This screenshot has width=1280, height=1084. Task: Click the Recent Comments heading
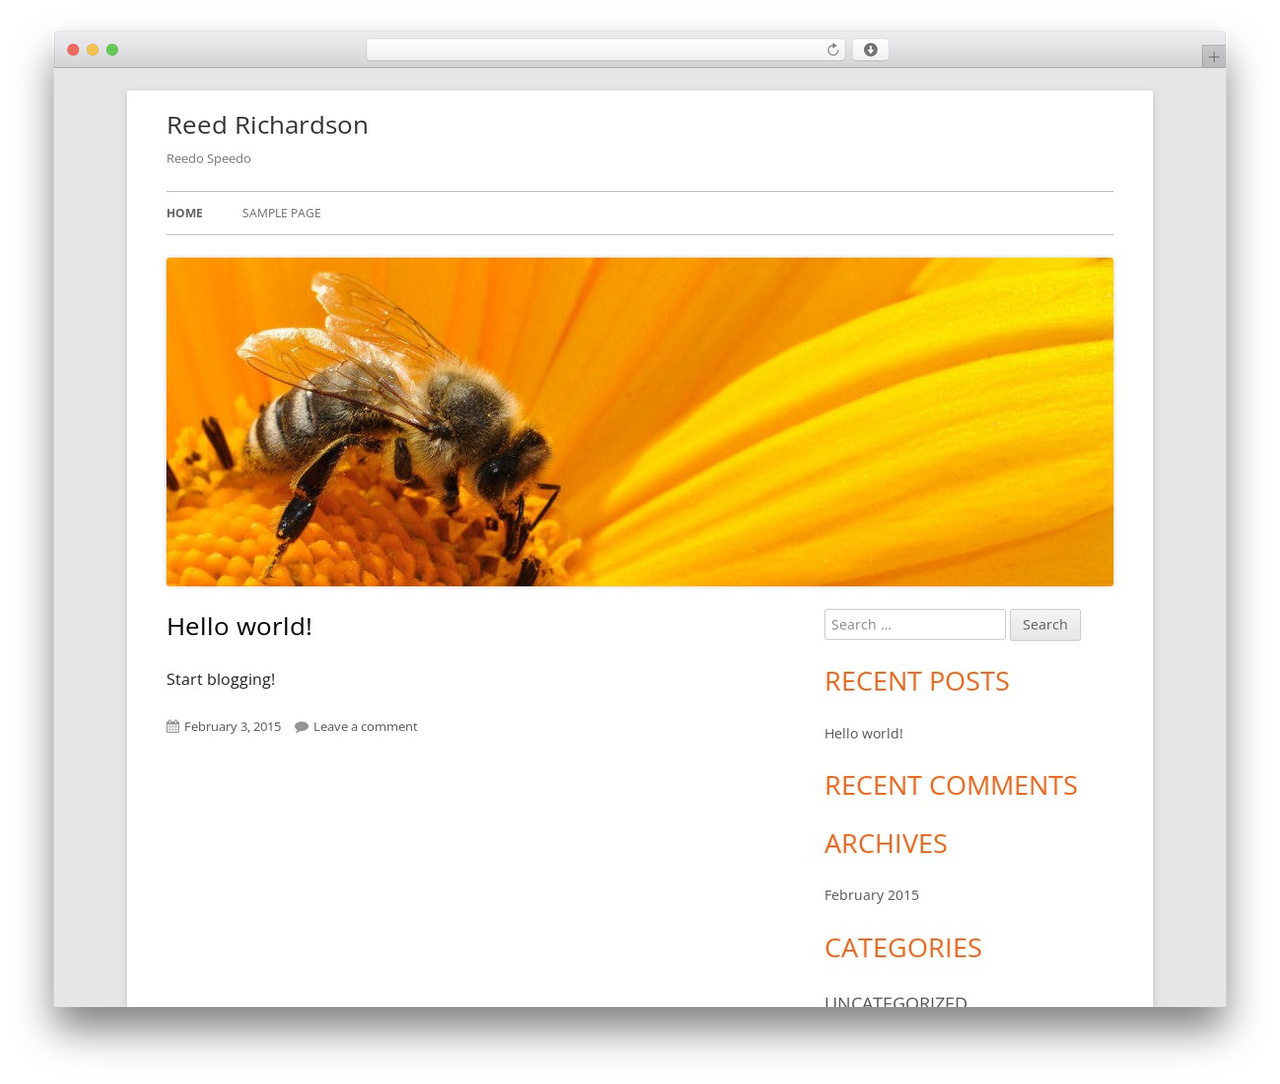[950, 785]
